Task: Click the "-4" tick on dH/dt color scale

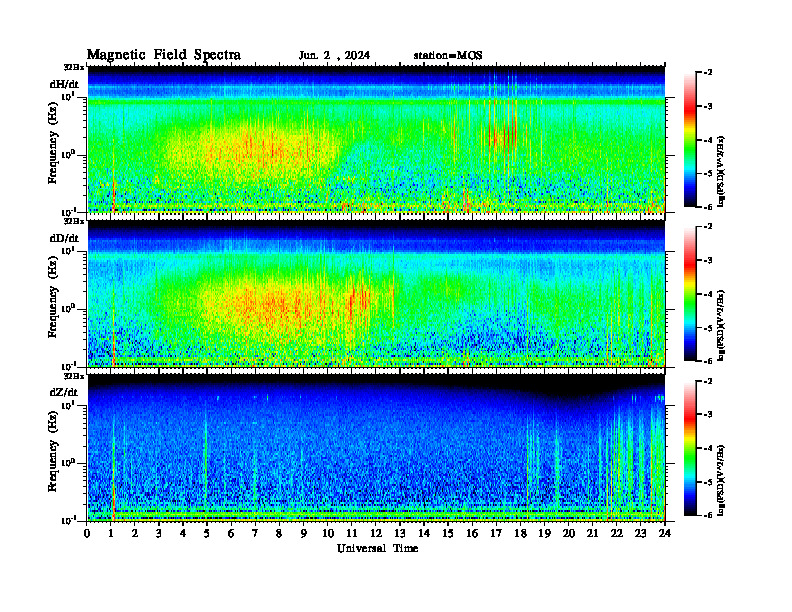Action: (708, 140)
